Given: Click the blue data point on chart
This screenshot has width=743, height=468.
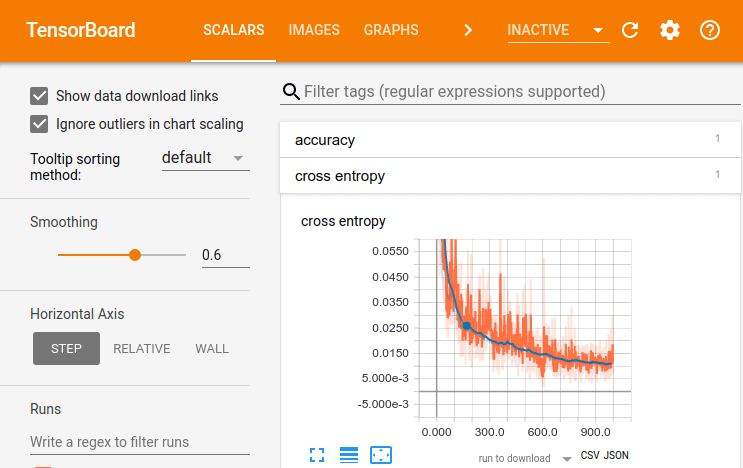Looking at the screenshot, I should pyautogui.click(x=466, y=325).
